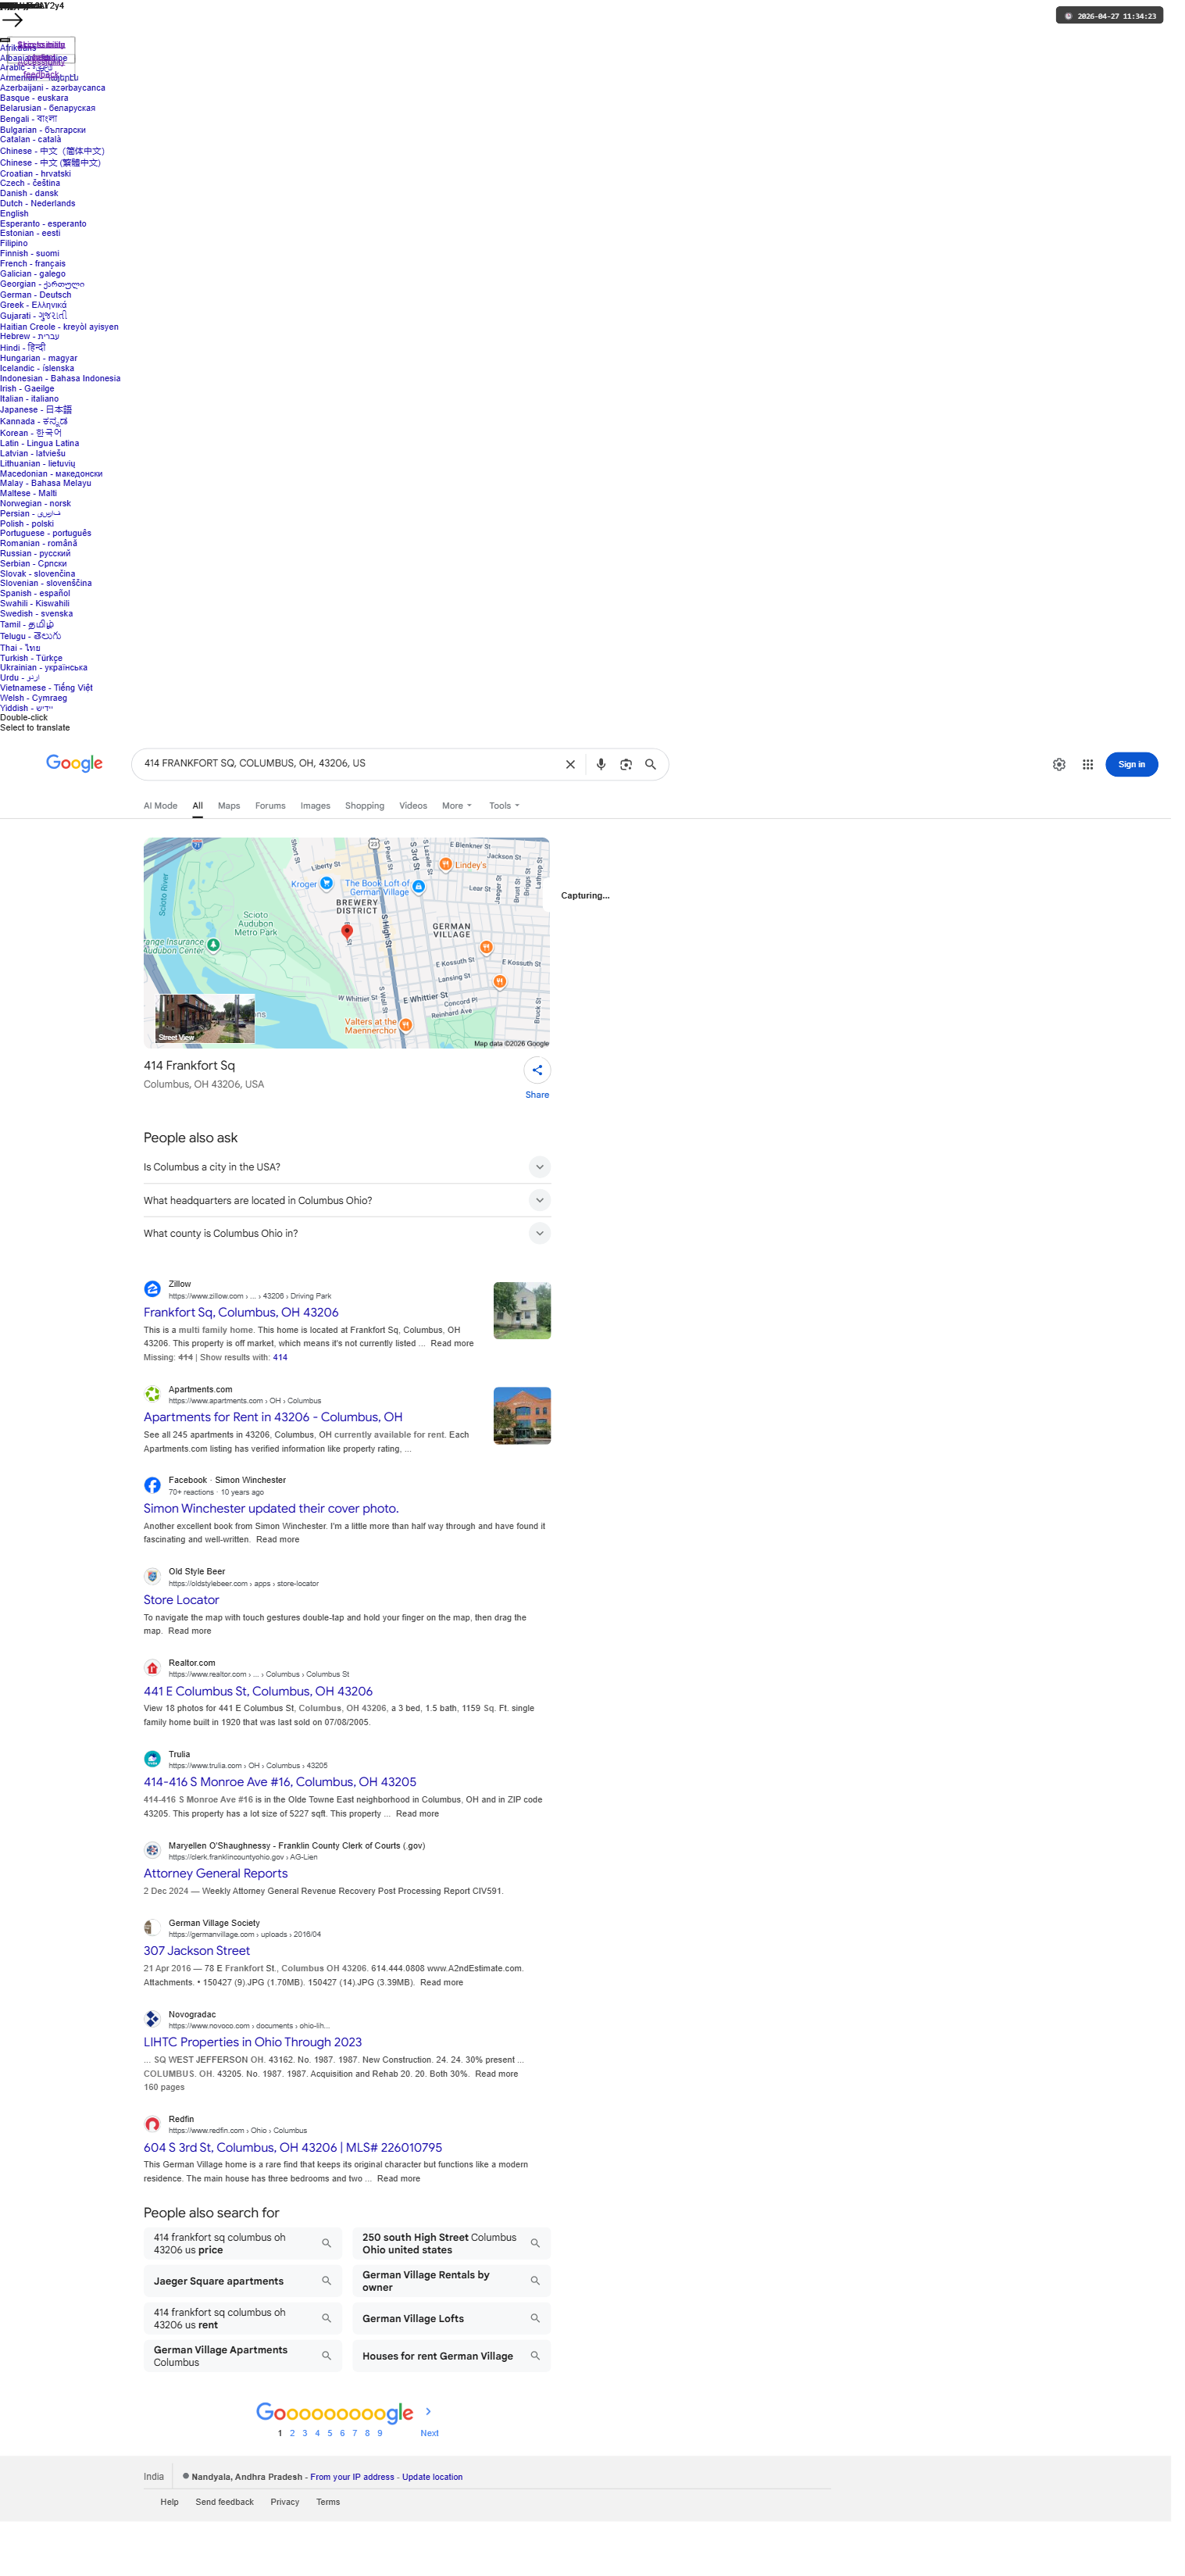
Task: Click the Sign in button
Action: click(x=1131, y=765)
